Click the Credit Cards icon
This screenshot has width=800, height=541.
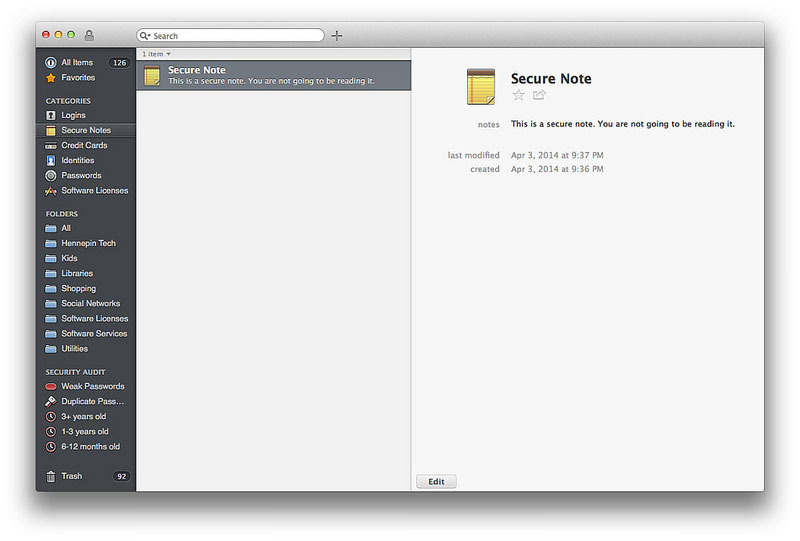coord(51,145)
